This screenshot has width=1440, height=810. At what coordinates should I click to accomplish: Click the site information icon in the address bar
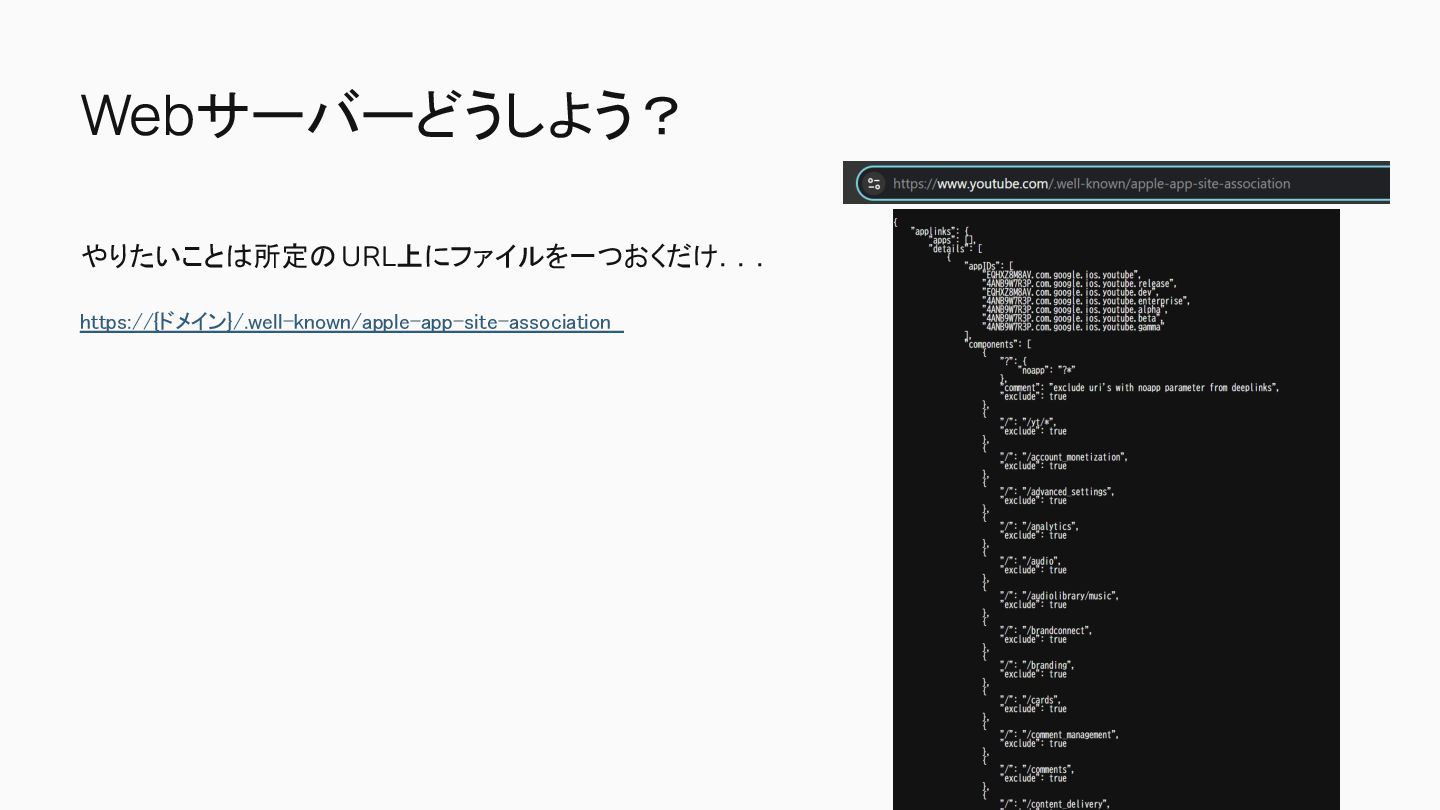[x=875, y=184]
